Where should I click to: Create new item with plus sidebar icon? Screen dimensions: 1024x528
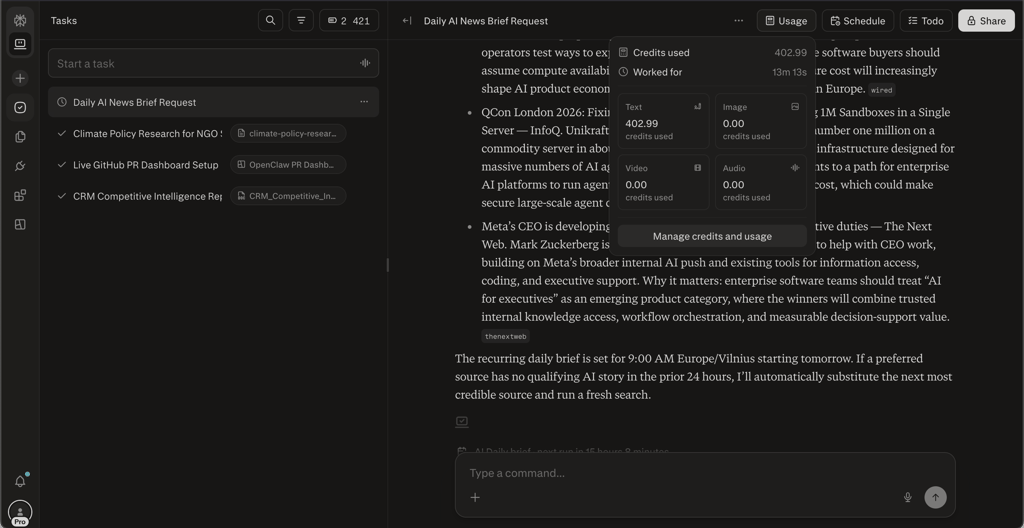coord(20,78)
